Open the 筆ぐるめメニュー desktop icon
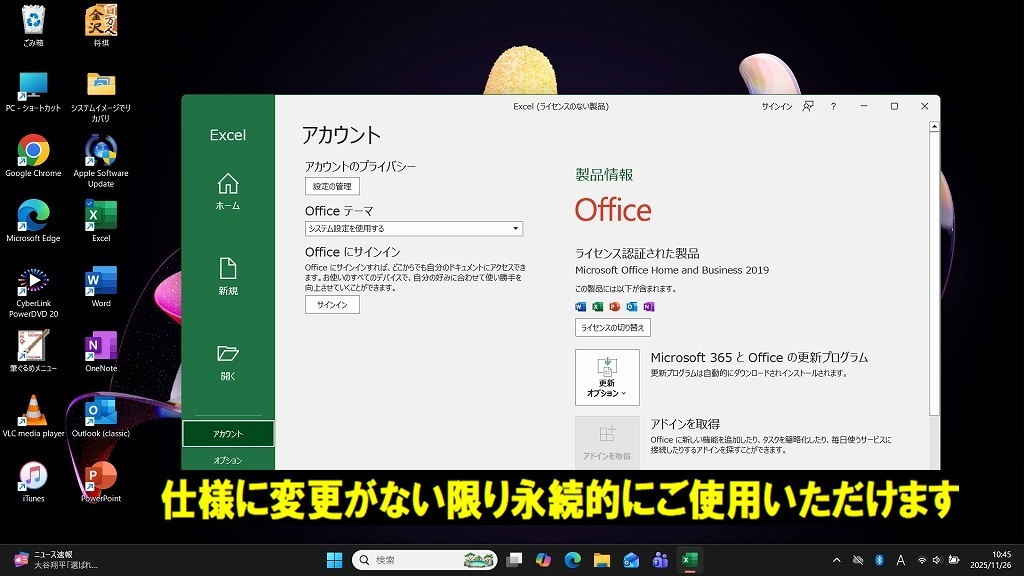Viewport: 1024px width, 576px height. coord(33,351)
